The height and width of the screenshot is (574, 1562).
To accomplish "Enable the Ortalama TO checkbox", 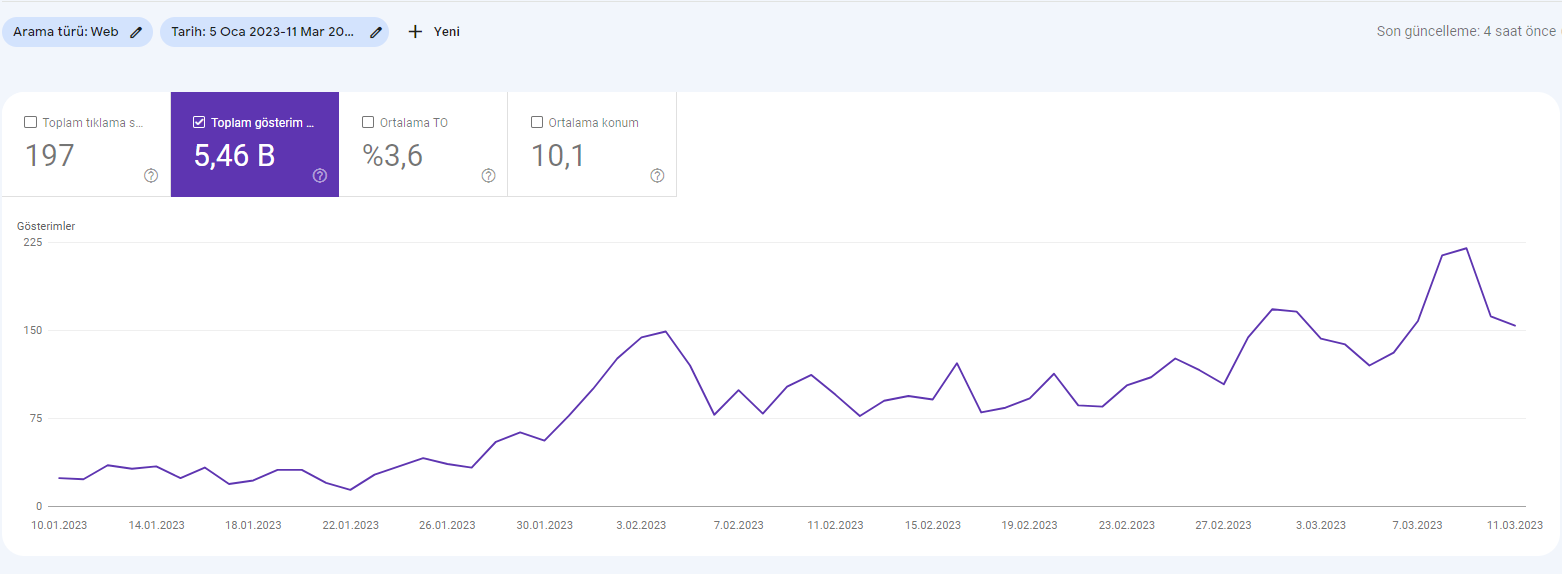I will point(368,122).
